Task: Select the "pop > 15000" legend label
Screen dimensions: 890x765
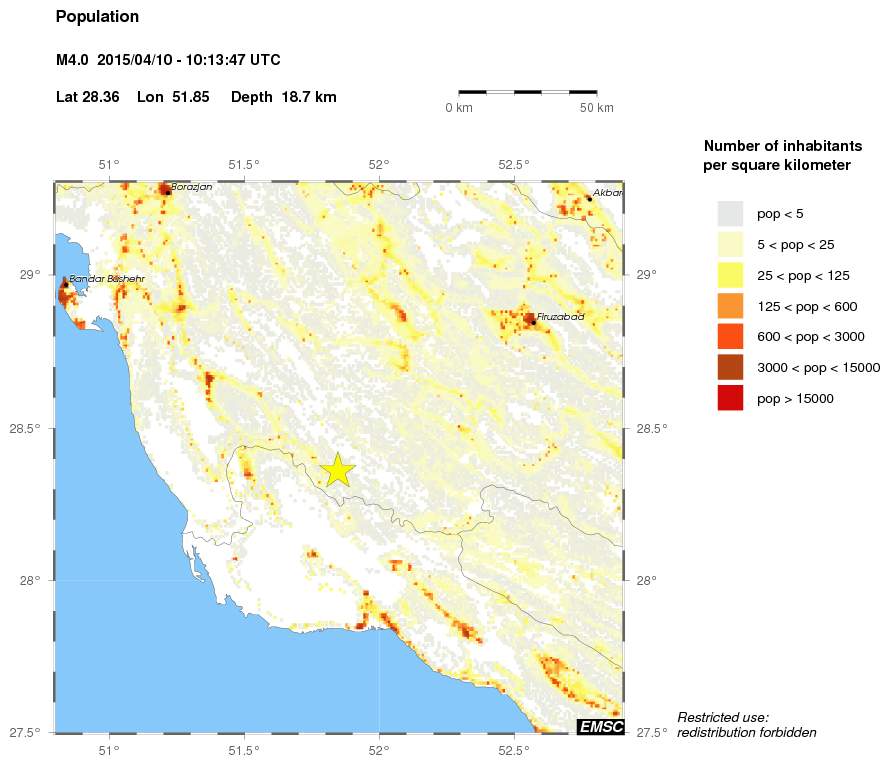Action: point(795,398)
